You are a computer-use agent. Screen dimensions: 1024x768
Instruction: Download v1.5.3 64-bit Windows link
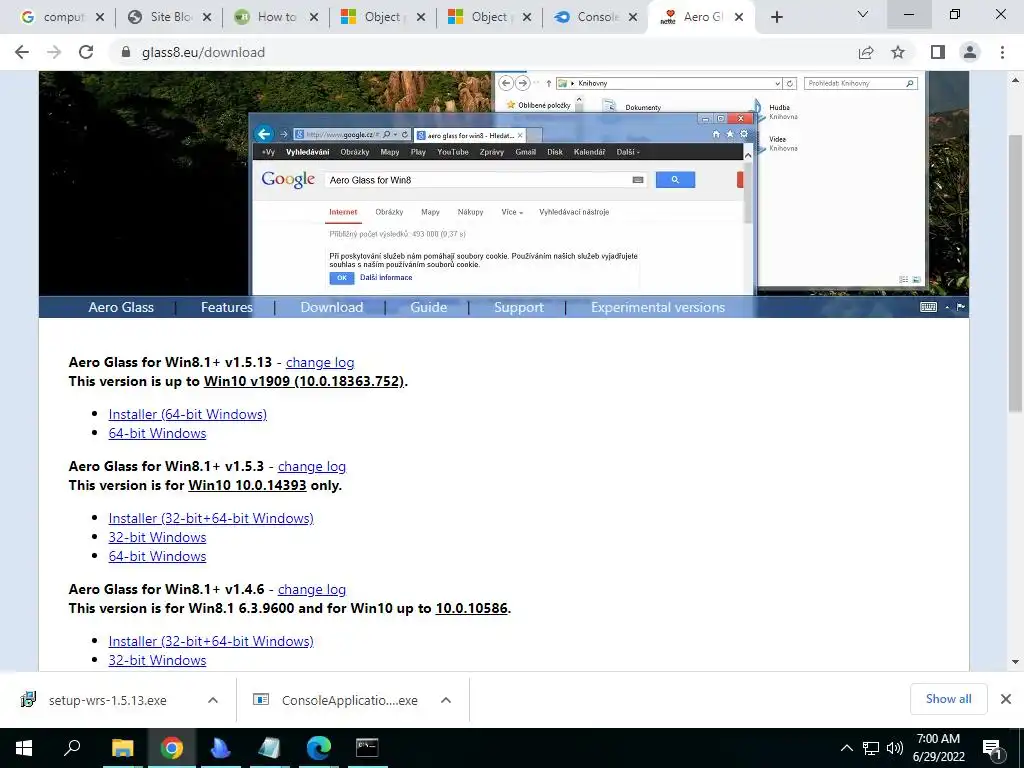coord(157,556)
